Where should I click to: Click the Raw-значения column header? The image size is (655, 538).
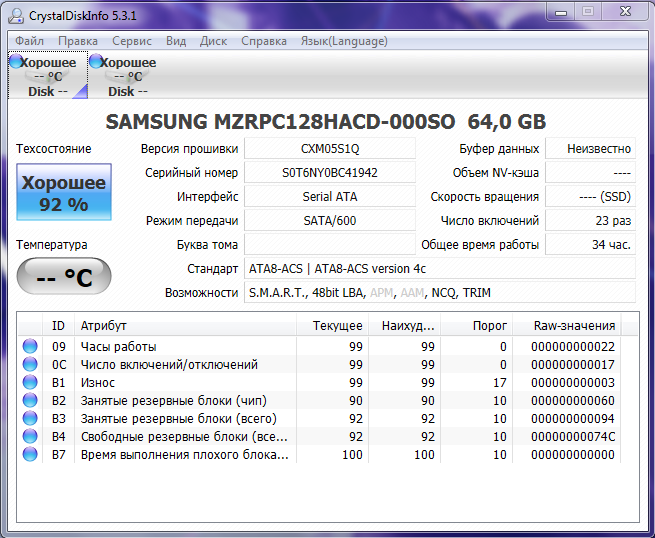pos(567,326)
